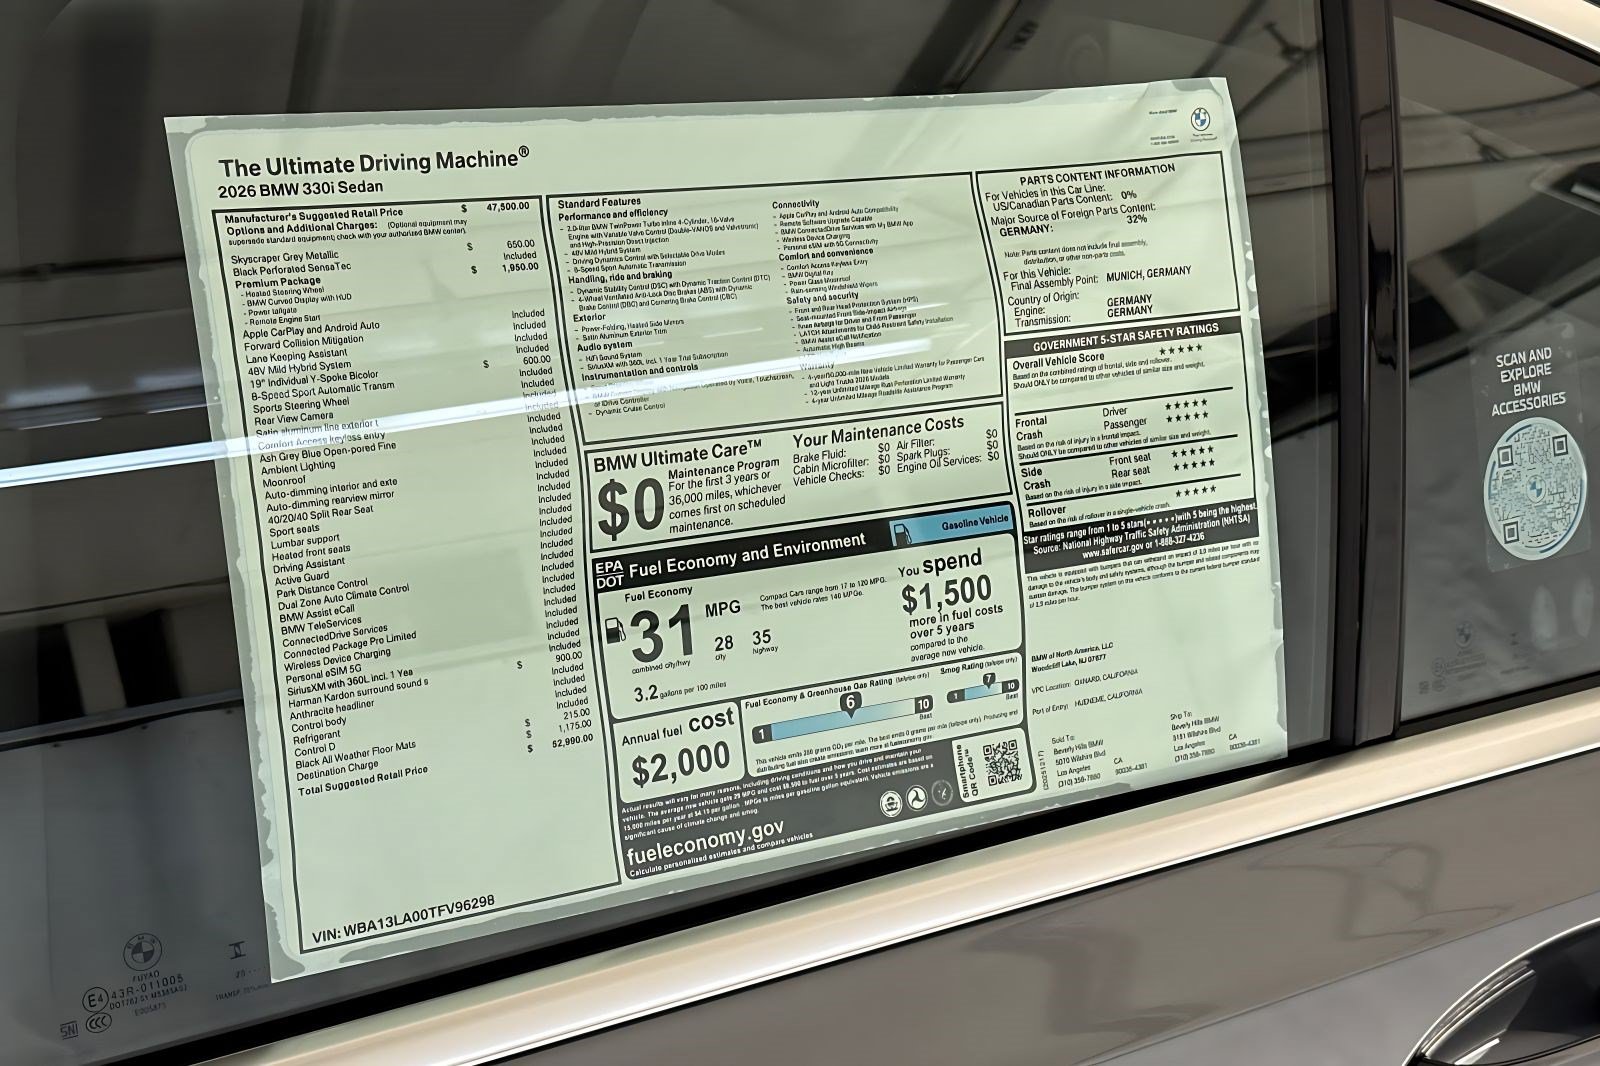Click the "PARTS CONTENT INFORMATION" heading

tap(1096, 172)
